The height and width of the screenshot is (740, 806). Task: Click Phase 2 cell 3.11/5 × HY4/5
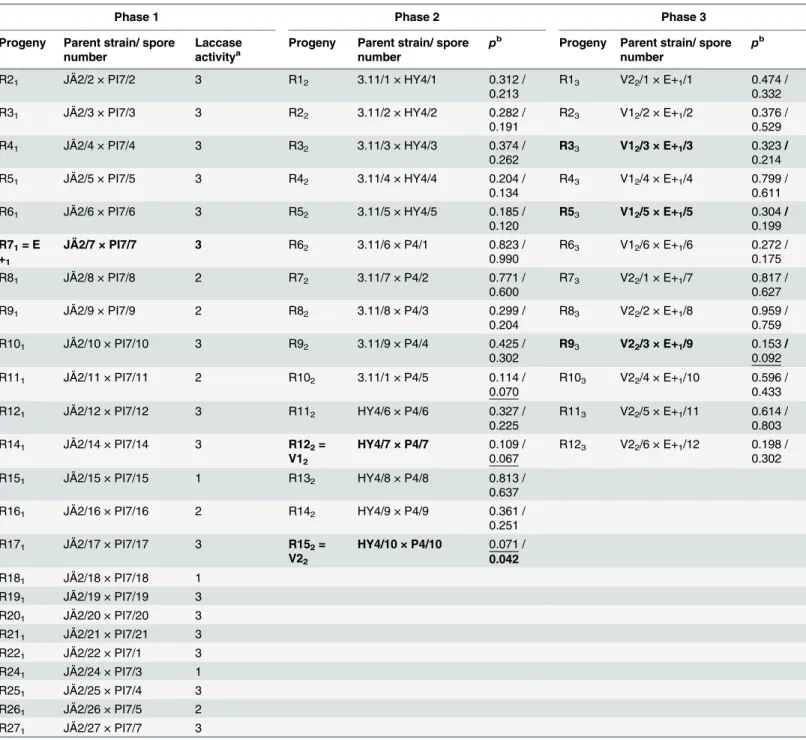coord(397,212)
